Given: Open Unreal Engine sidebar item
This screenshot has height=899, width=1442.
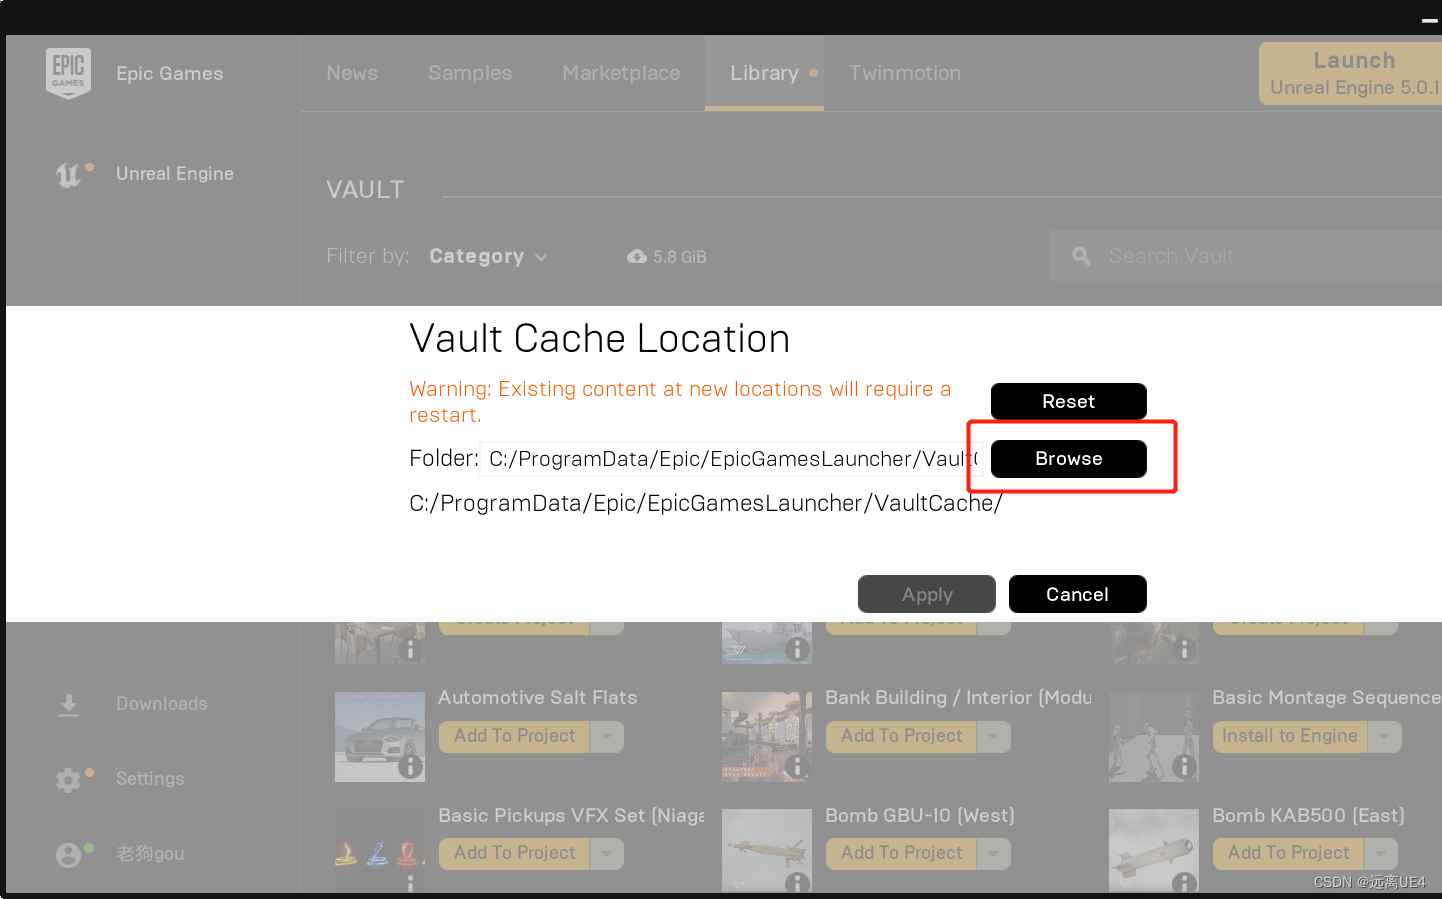Looking at the screenshot, I should click(x=175, y=174).
